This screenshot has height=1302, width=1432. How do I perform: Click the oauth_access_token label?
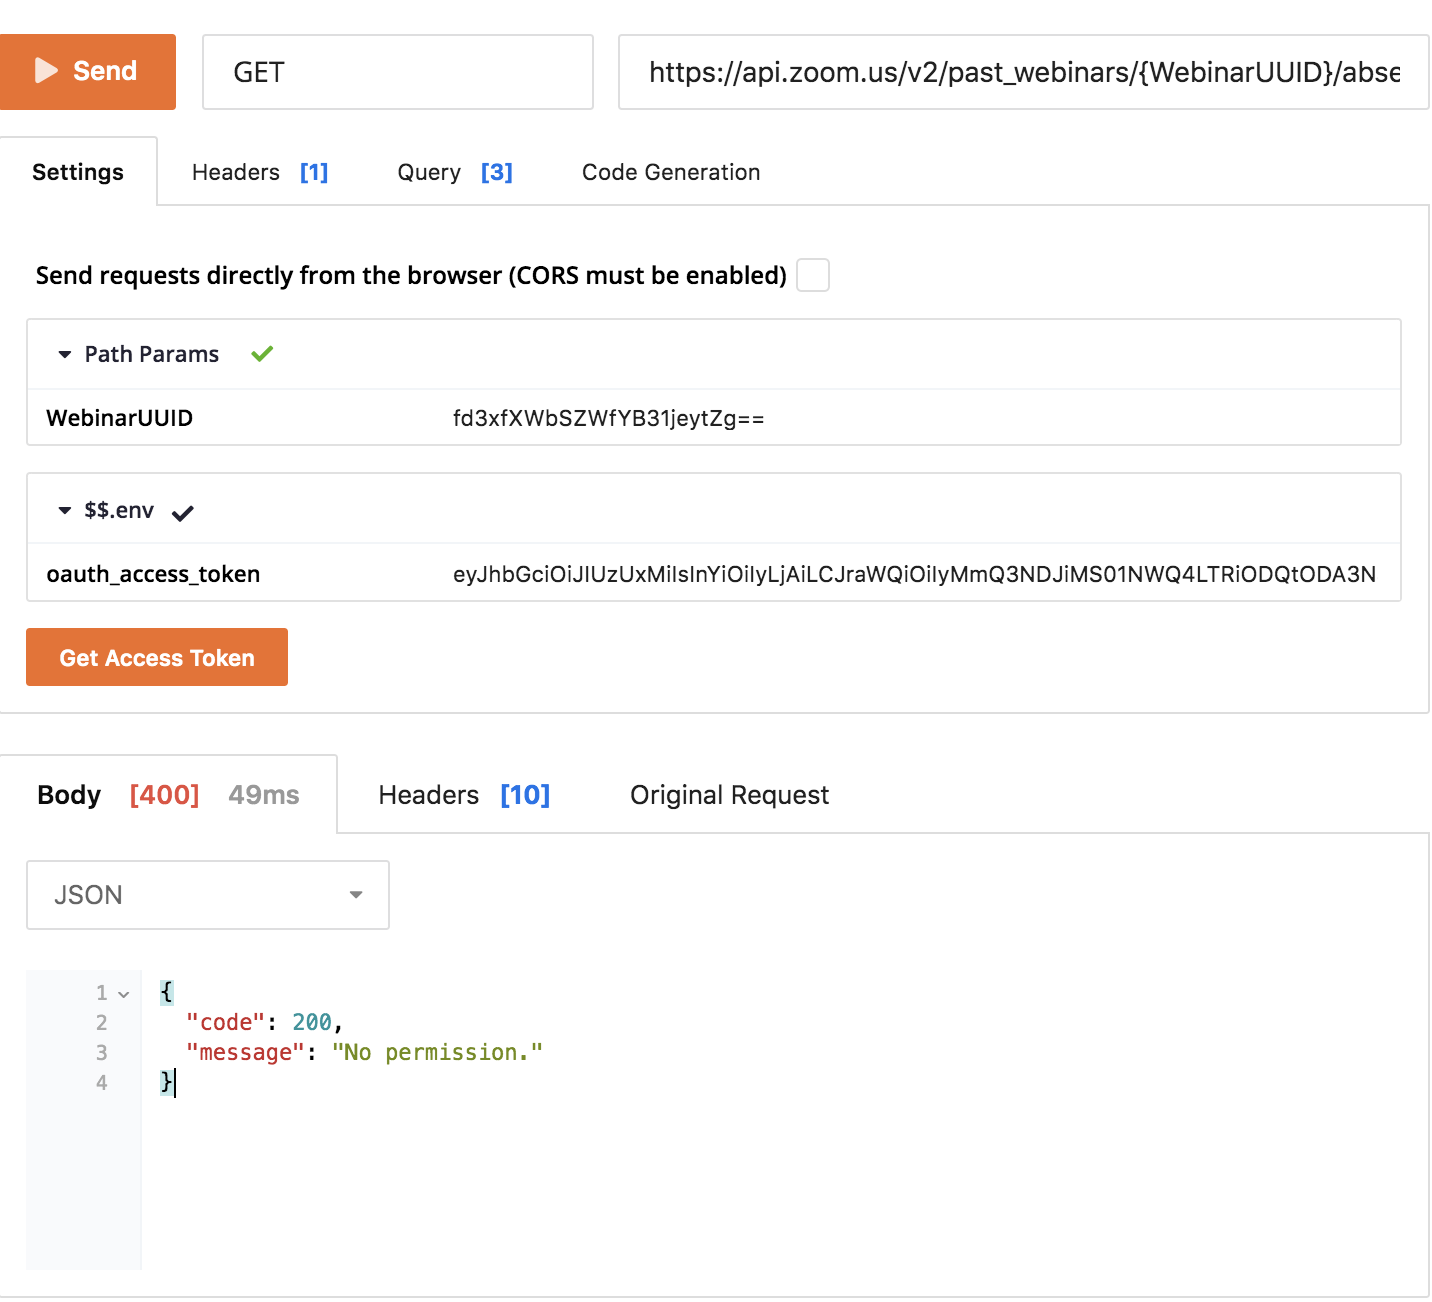click(153, 574)
